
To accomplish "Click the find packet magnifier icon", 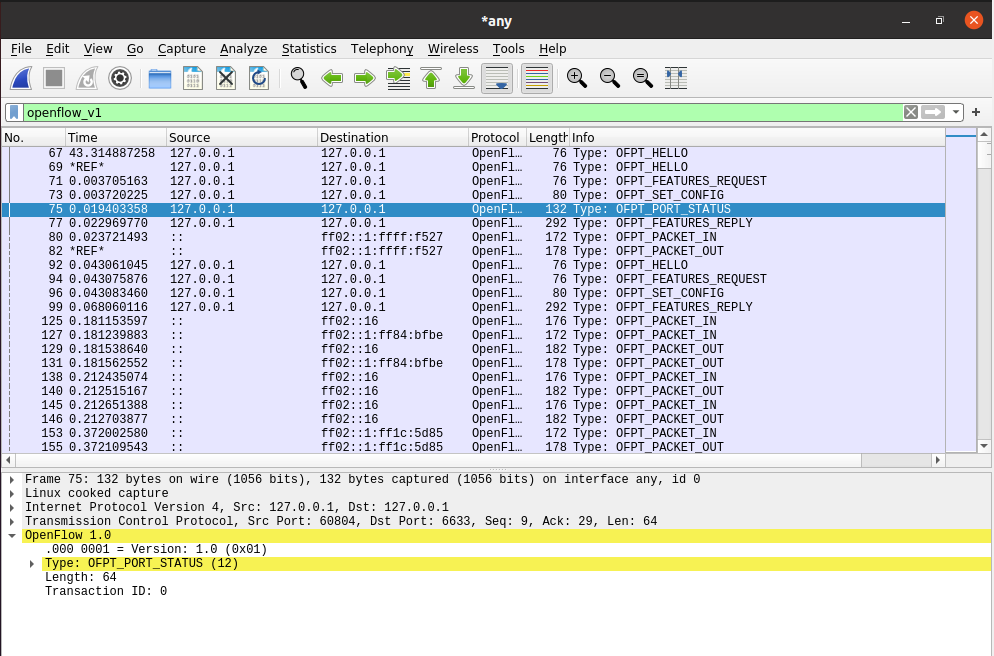I will (x=298, y=78).
